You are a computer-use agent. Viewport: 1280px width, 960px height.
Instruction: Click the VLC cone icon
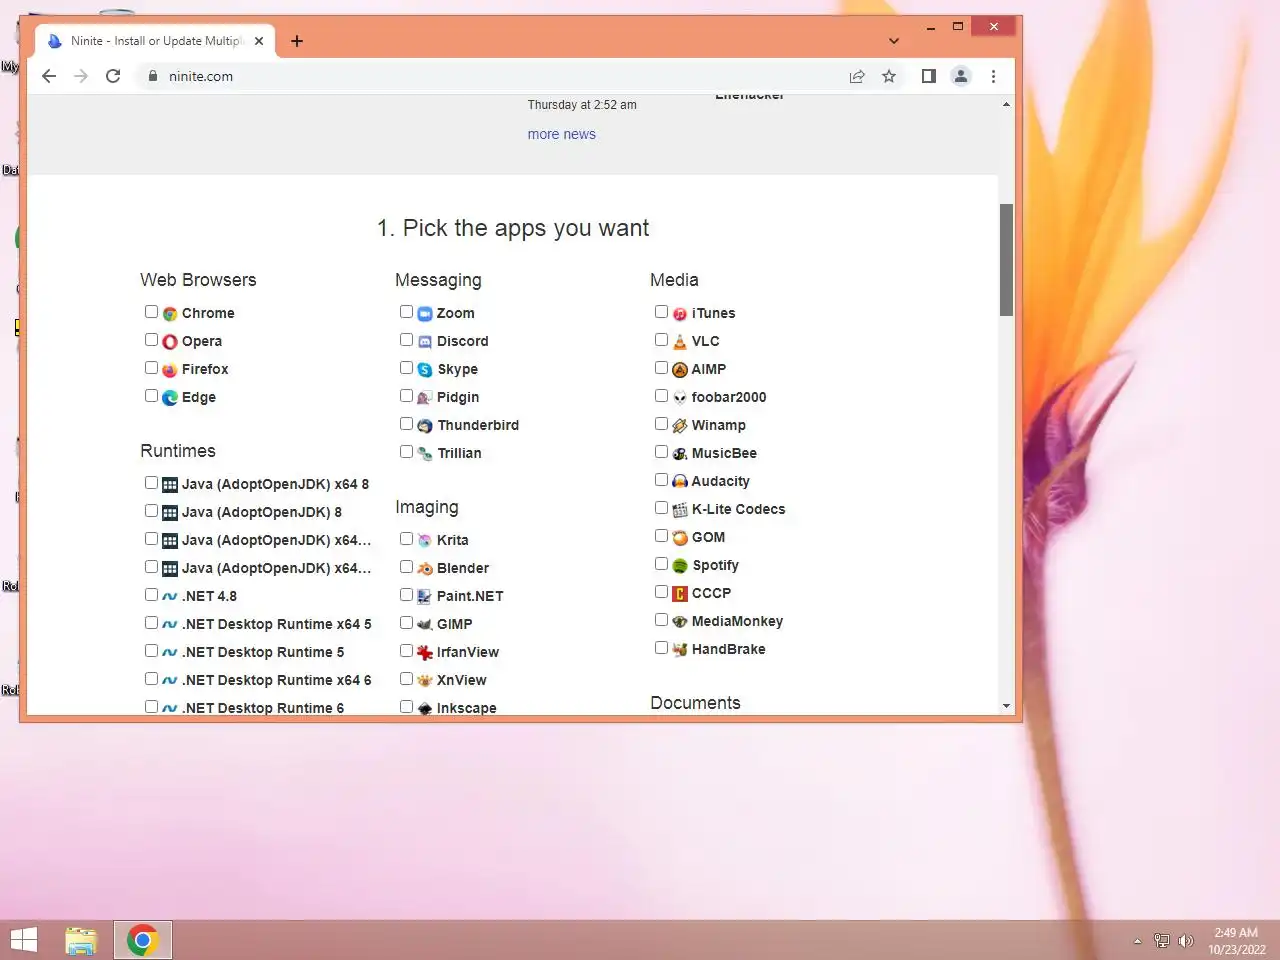click(x=680, y=342)
